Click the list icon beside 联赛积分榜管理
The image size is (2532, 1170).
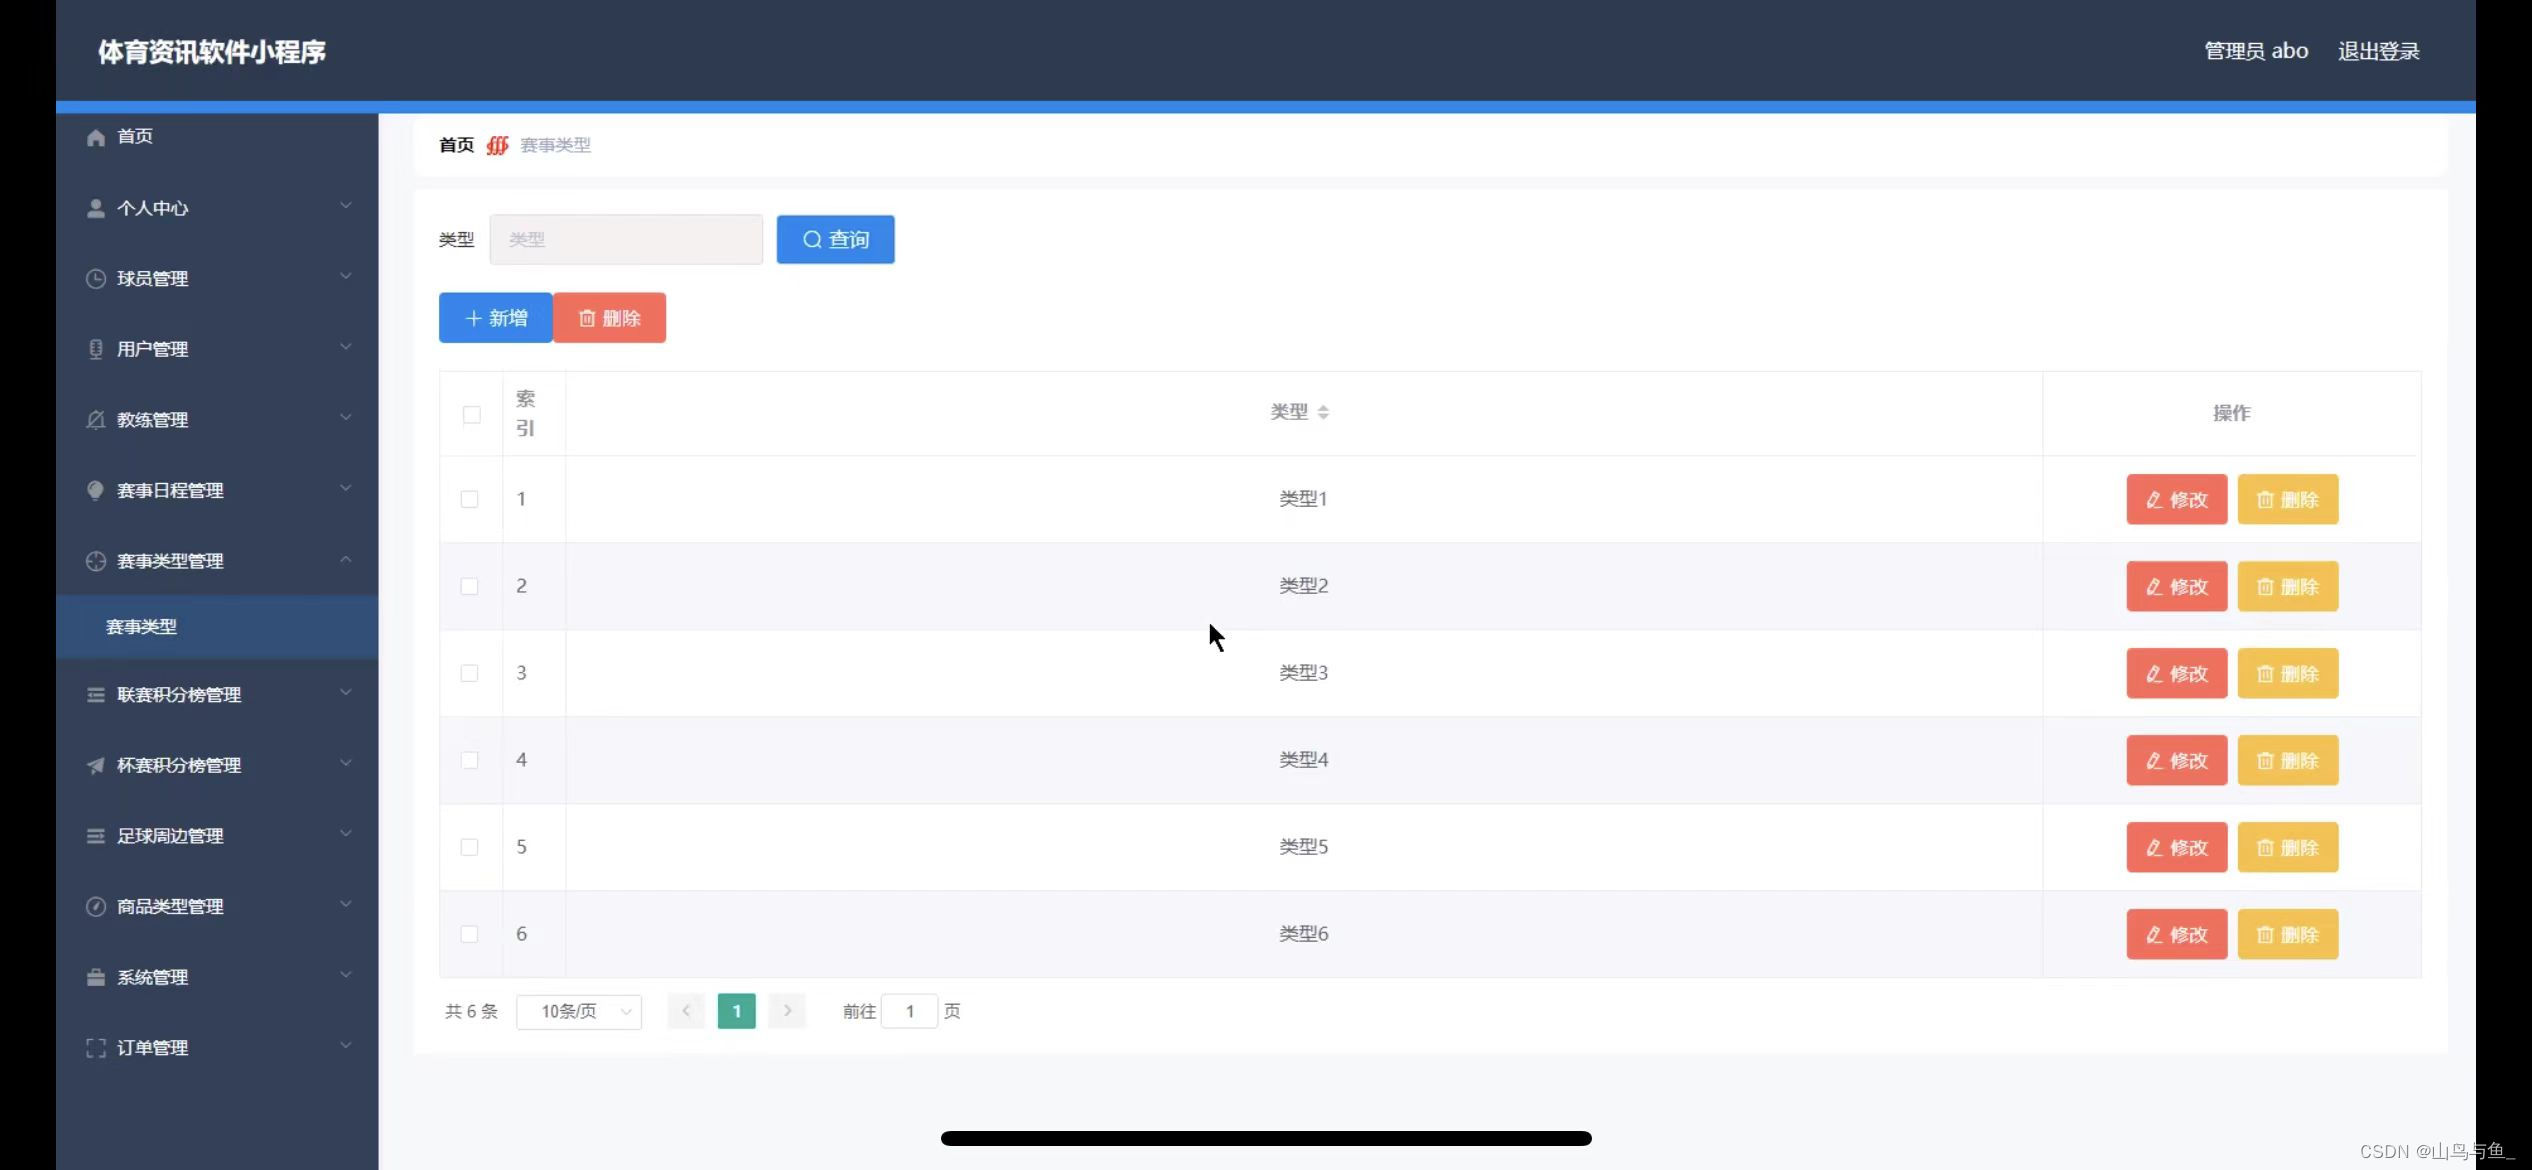(x=96, y=695)
